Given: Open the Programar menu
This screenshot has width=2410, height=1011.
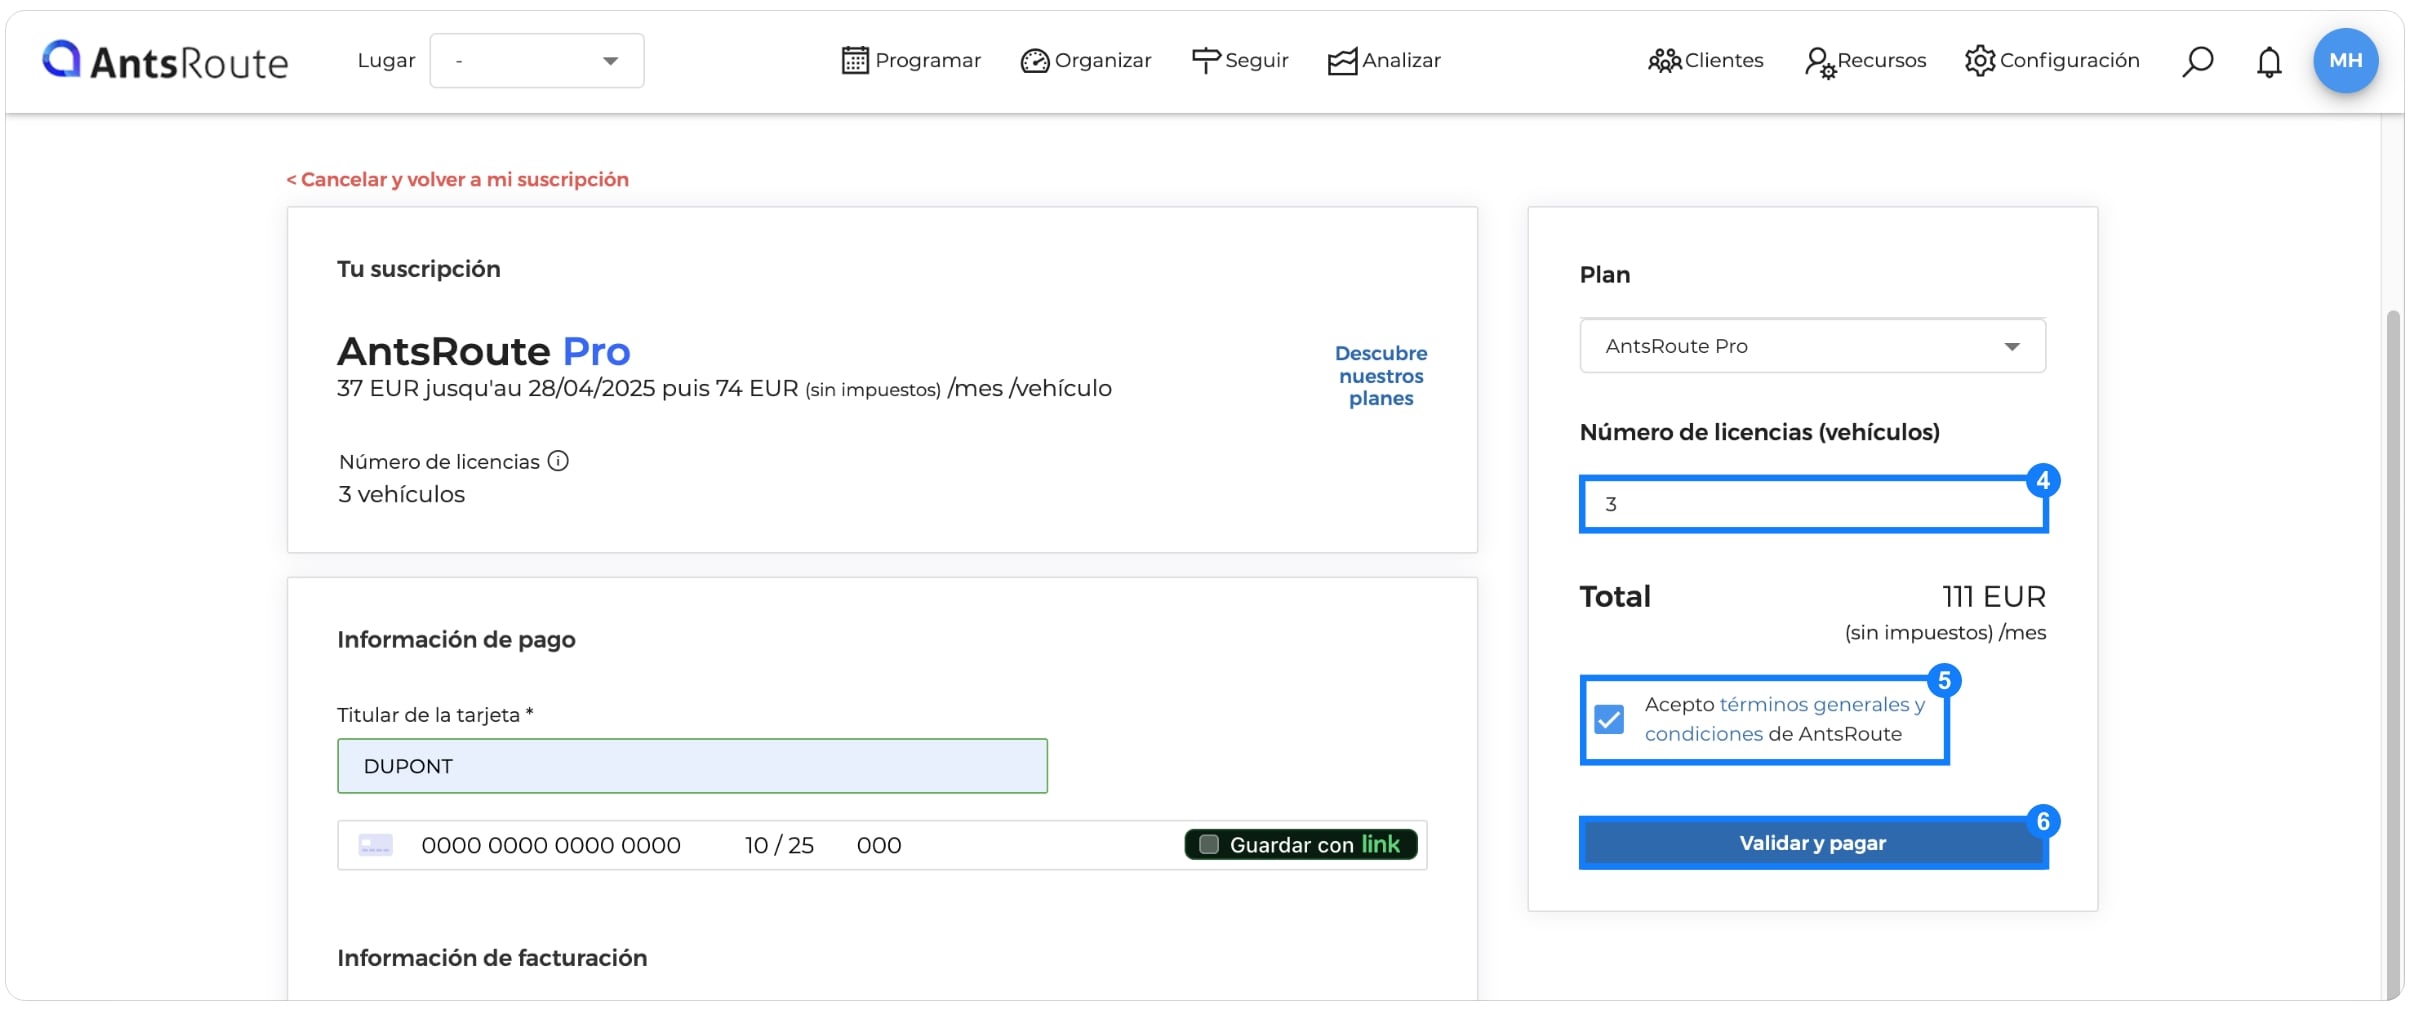Looking at the screenshot, I should 911,61.
